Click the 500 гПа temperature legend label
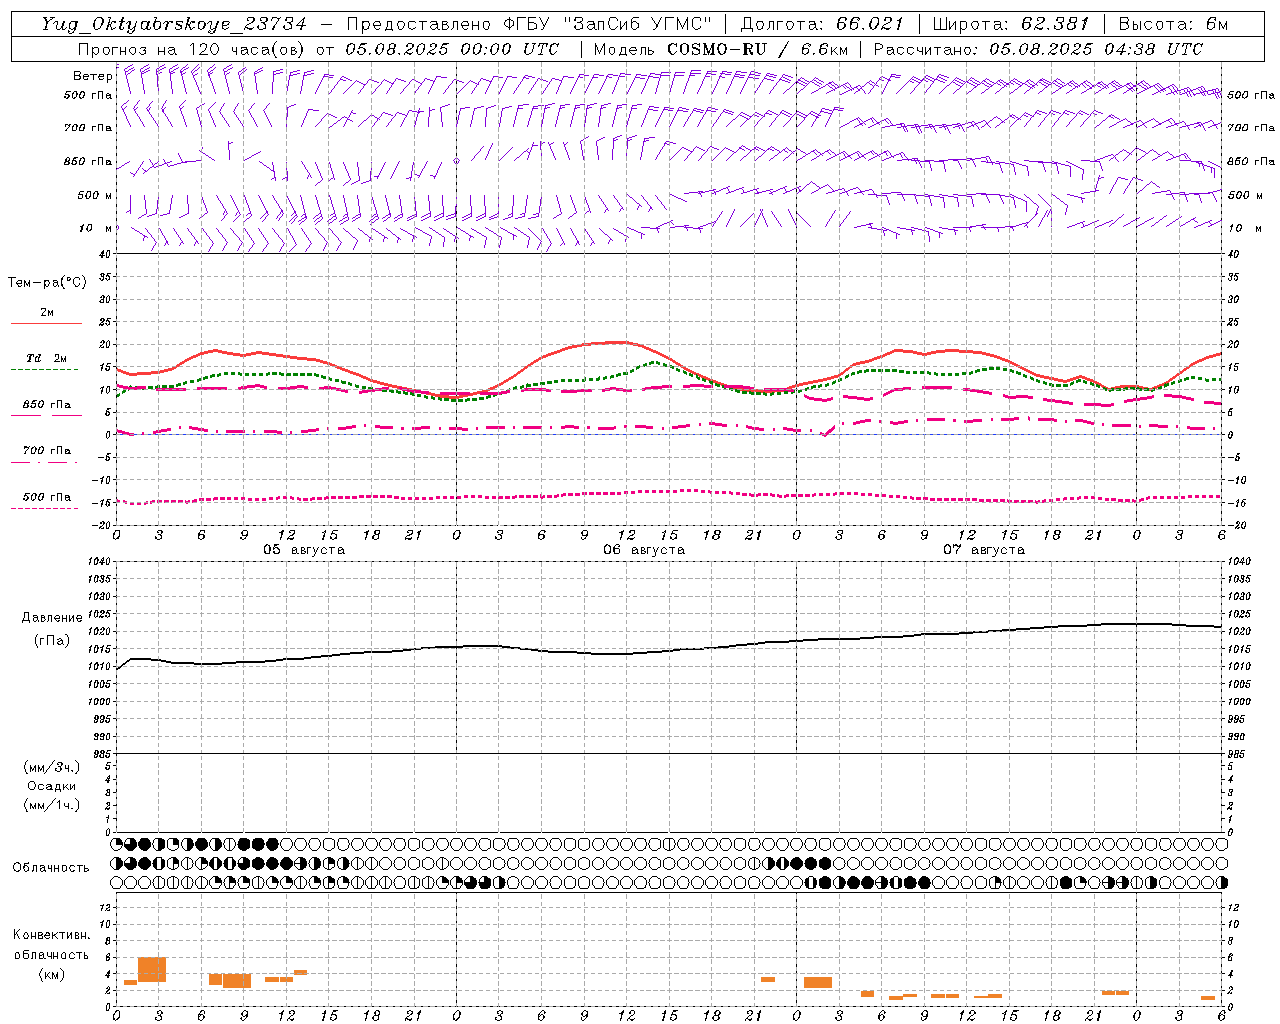 click(x=46, y=497)
